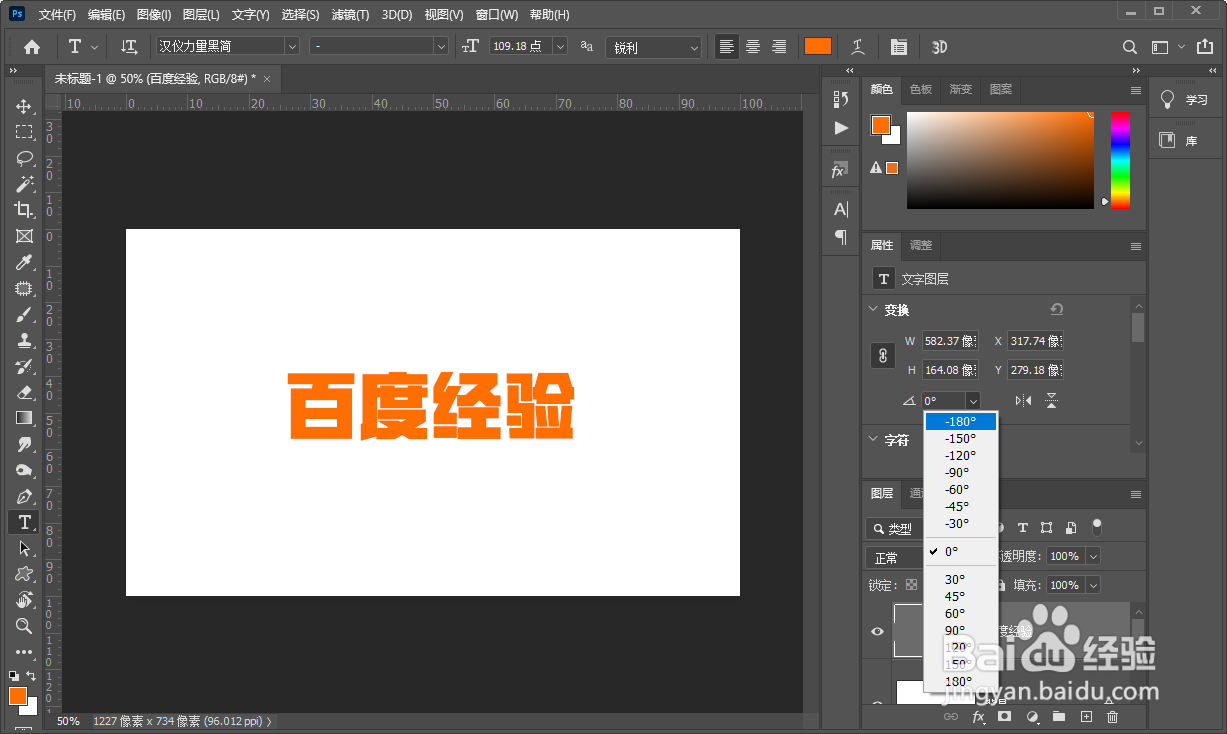Filter layers by smart objects icon
Viewport: 1227px width, 734px height.
[x=1071, y=528]
